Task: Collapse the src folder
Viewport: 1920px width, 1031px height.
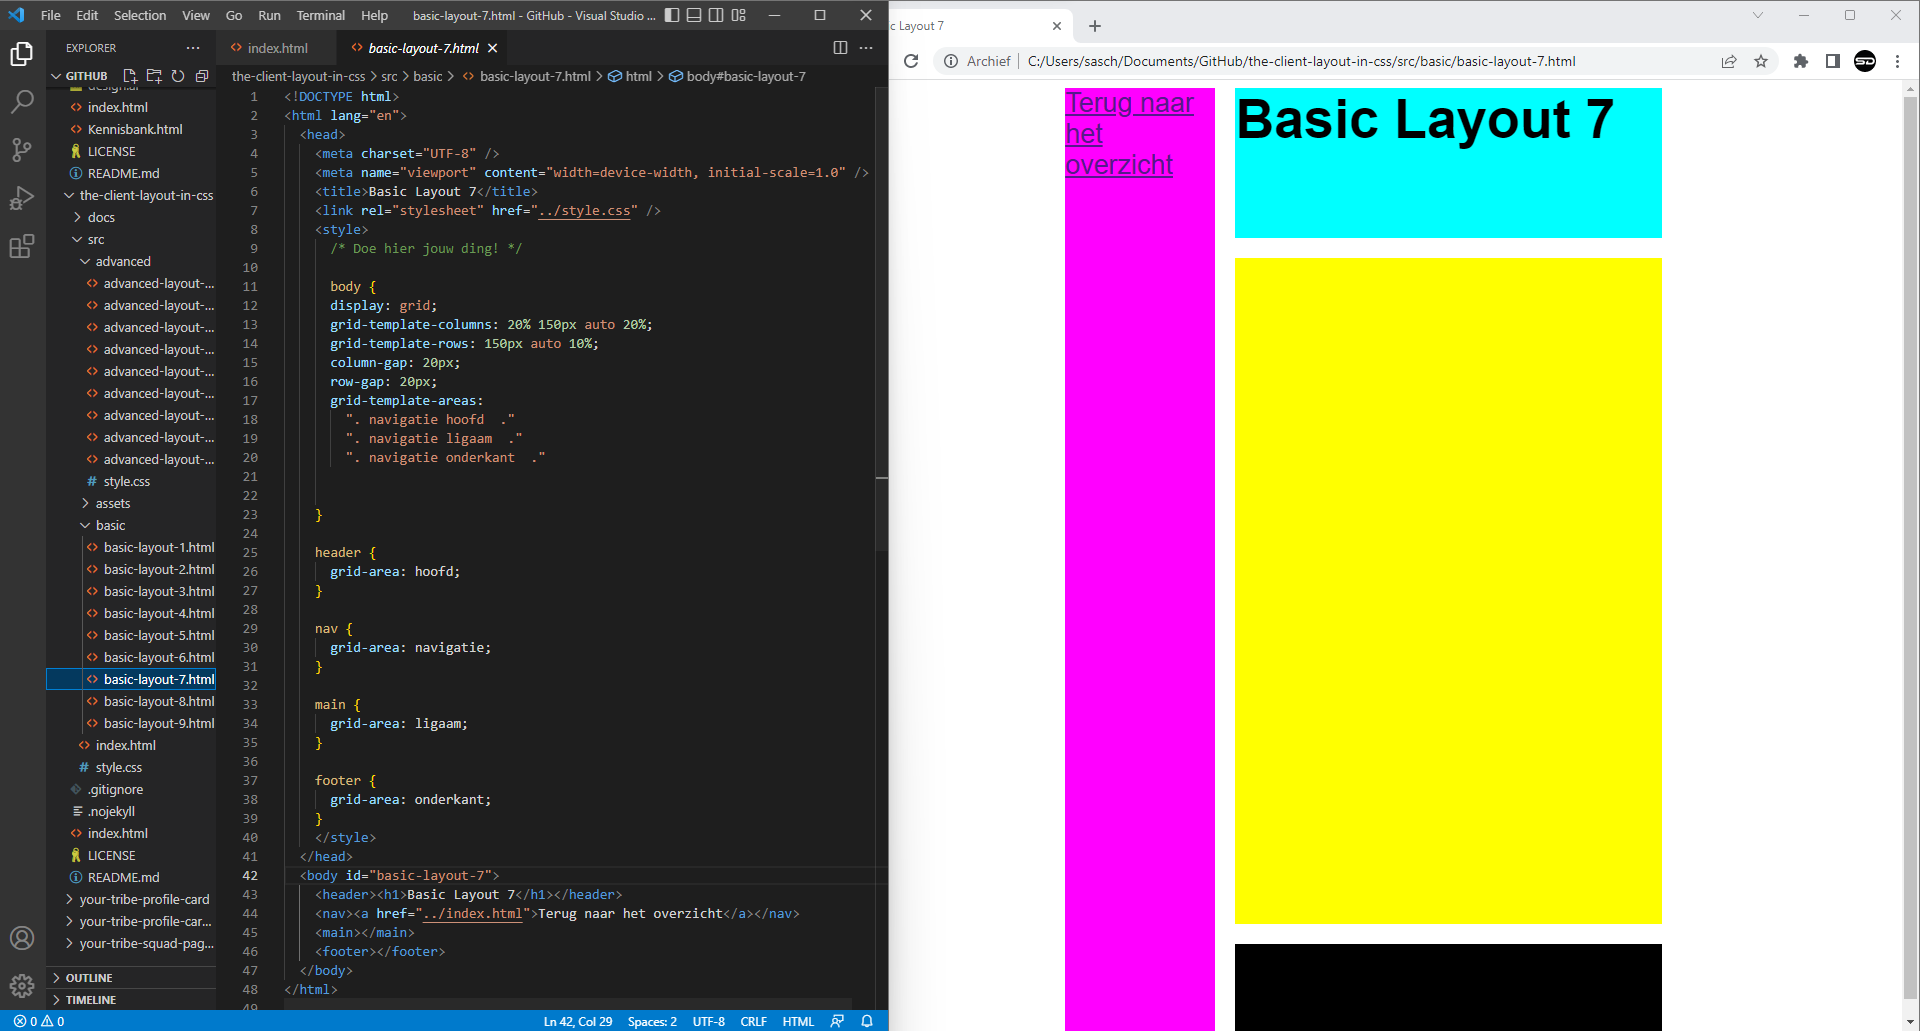Action: pyautogui.click(x=90, y=239)
